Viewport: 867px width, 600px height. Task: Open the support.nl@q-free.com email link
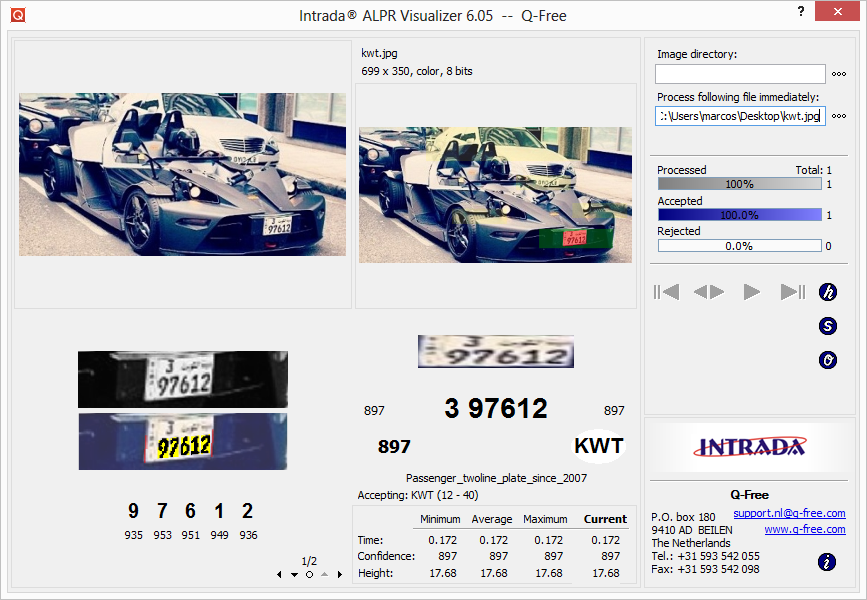pyautogui.click(x=789, y=513)
